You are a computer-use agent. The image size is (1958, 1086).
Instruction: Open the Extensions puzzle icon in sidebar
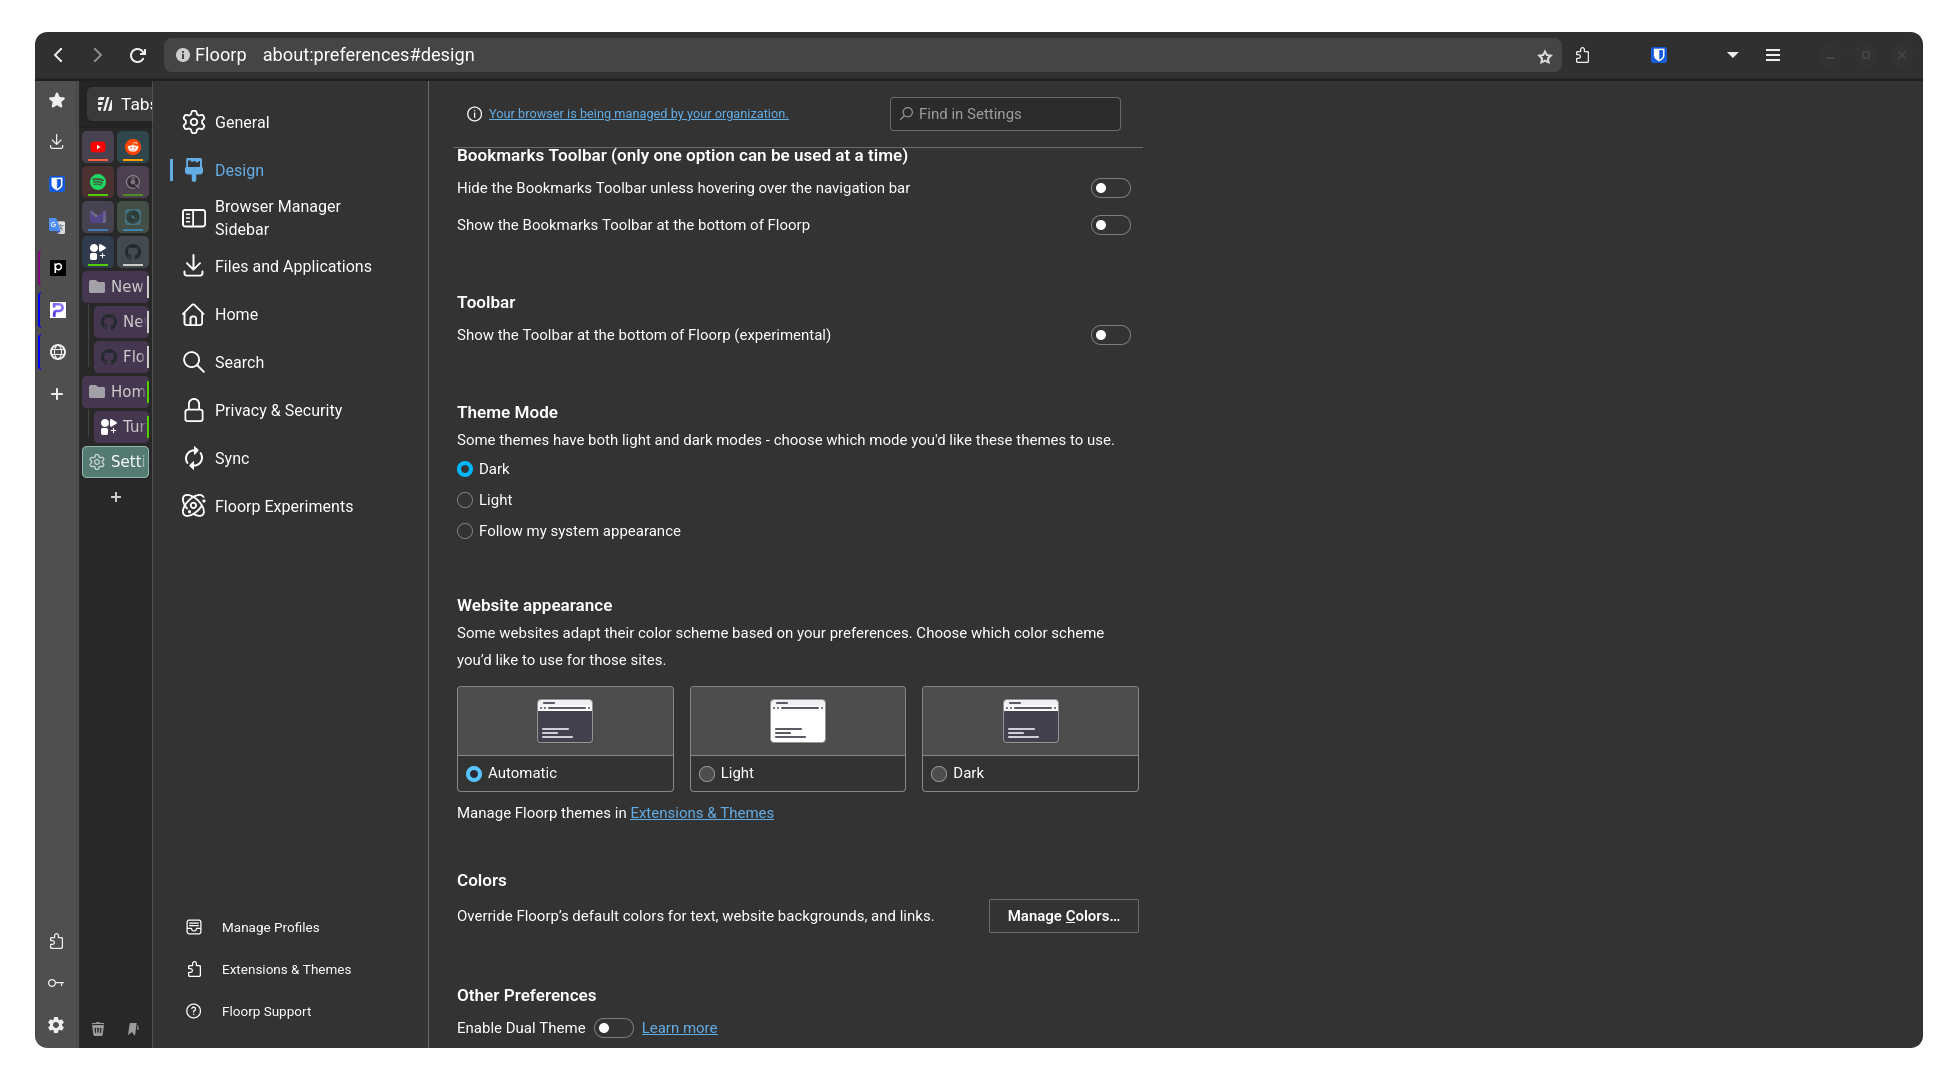(x=57, y=941)
